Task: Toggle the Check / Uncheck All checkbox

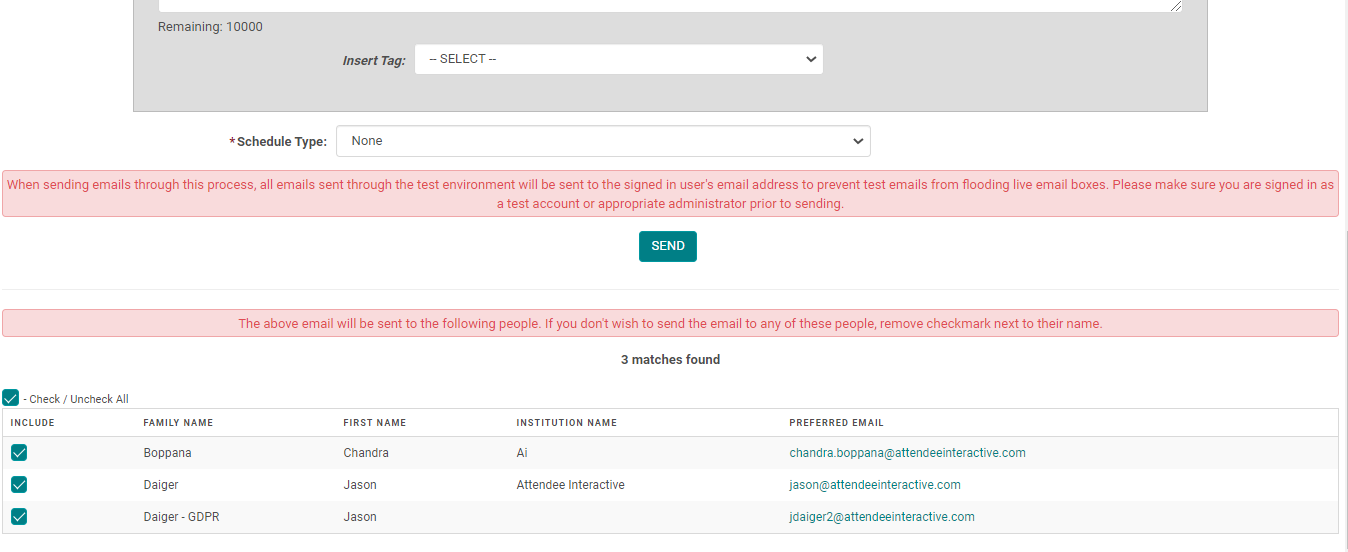Action: tap(11, 398)
